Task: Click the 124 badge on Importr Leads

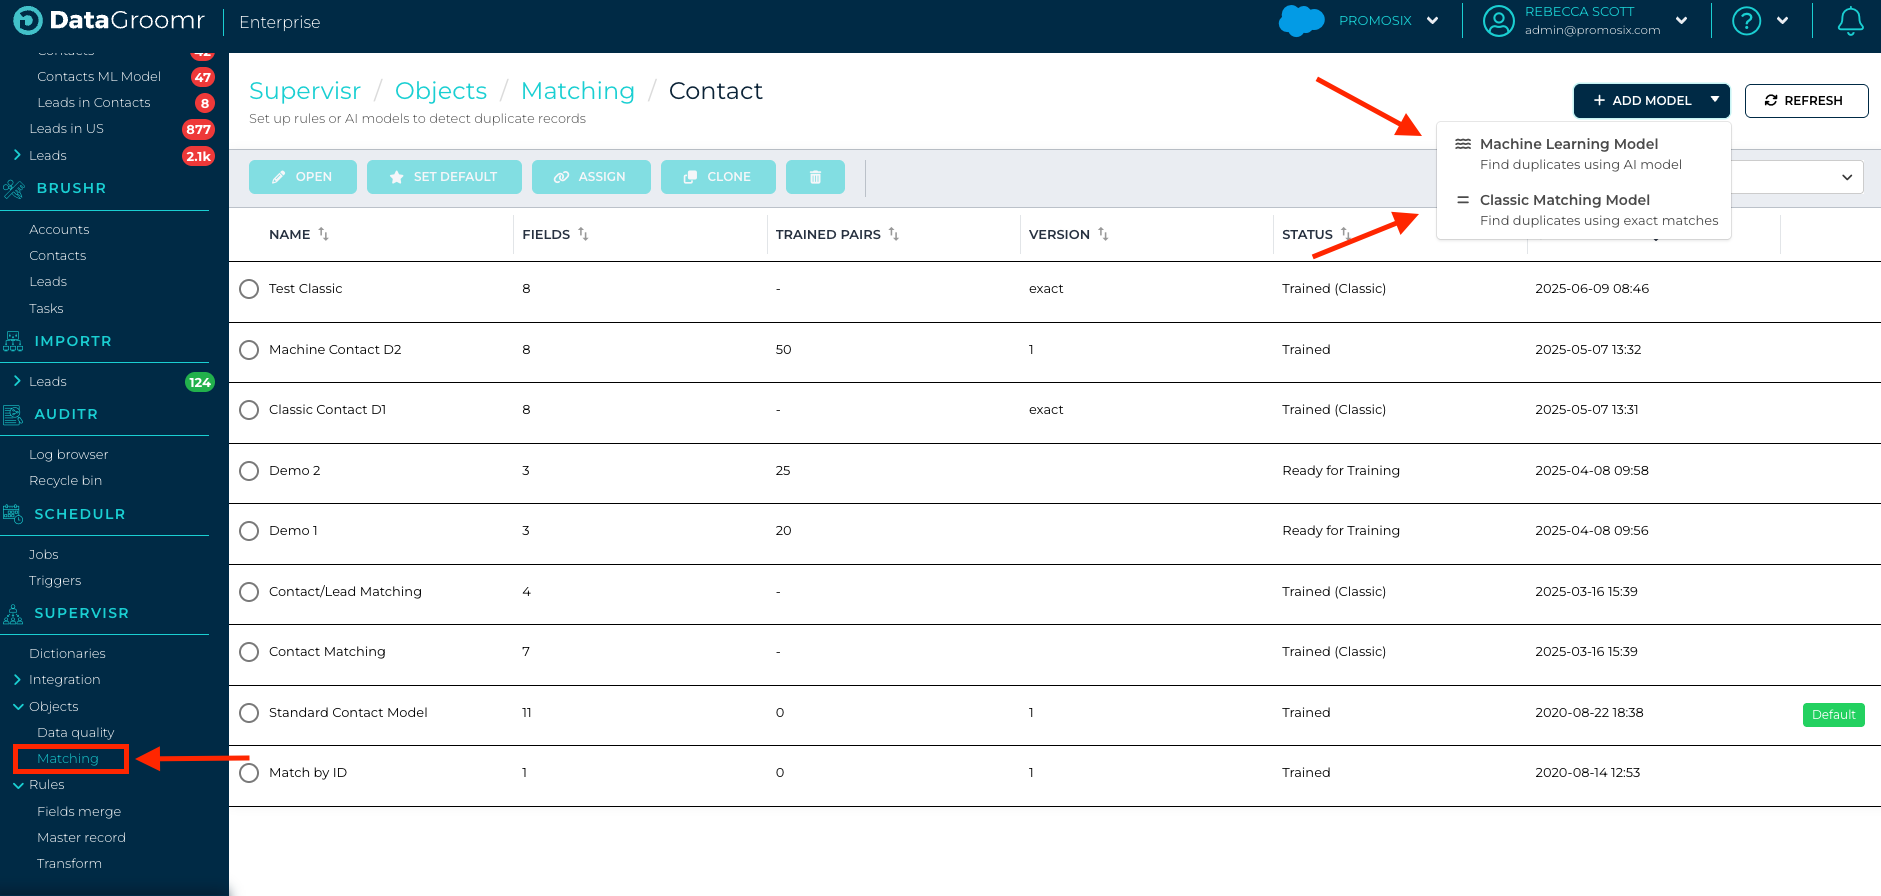Action: 200,382
